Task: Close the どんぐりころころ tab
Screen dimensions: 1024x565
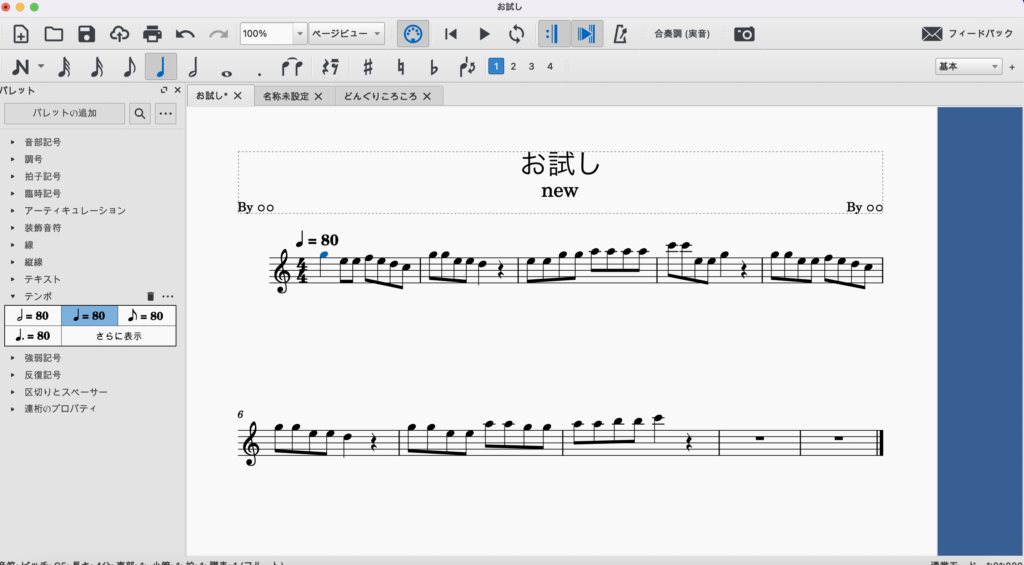Action: point(427,96)
